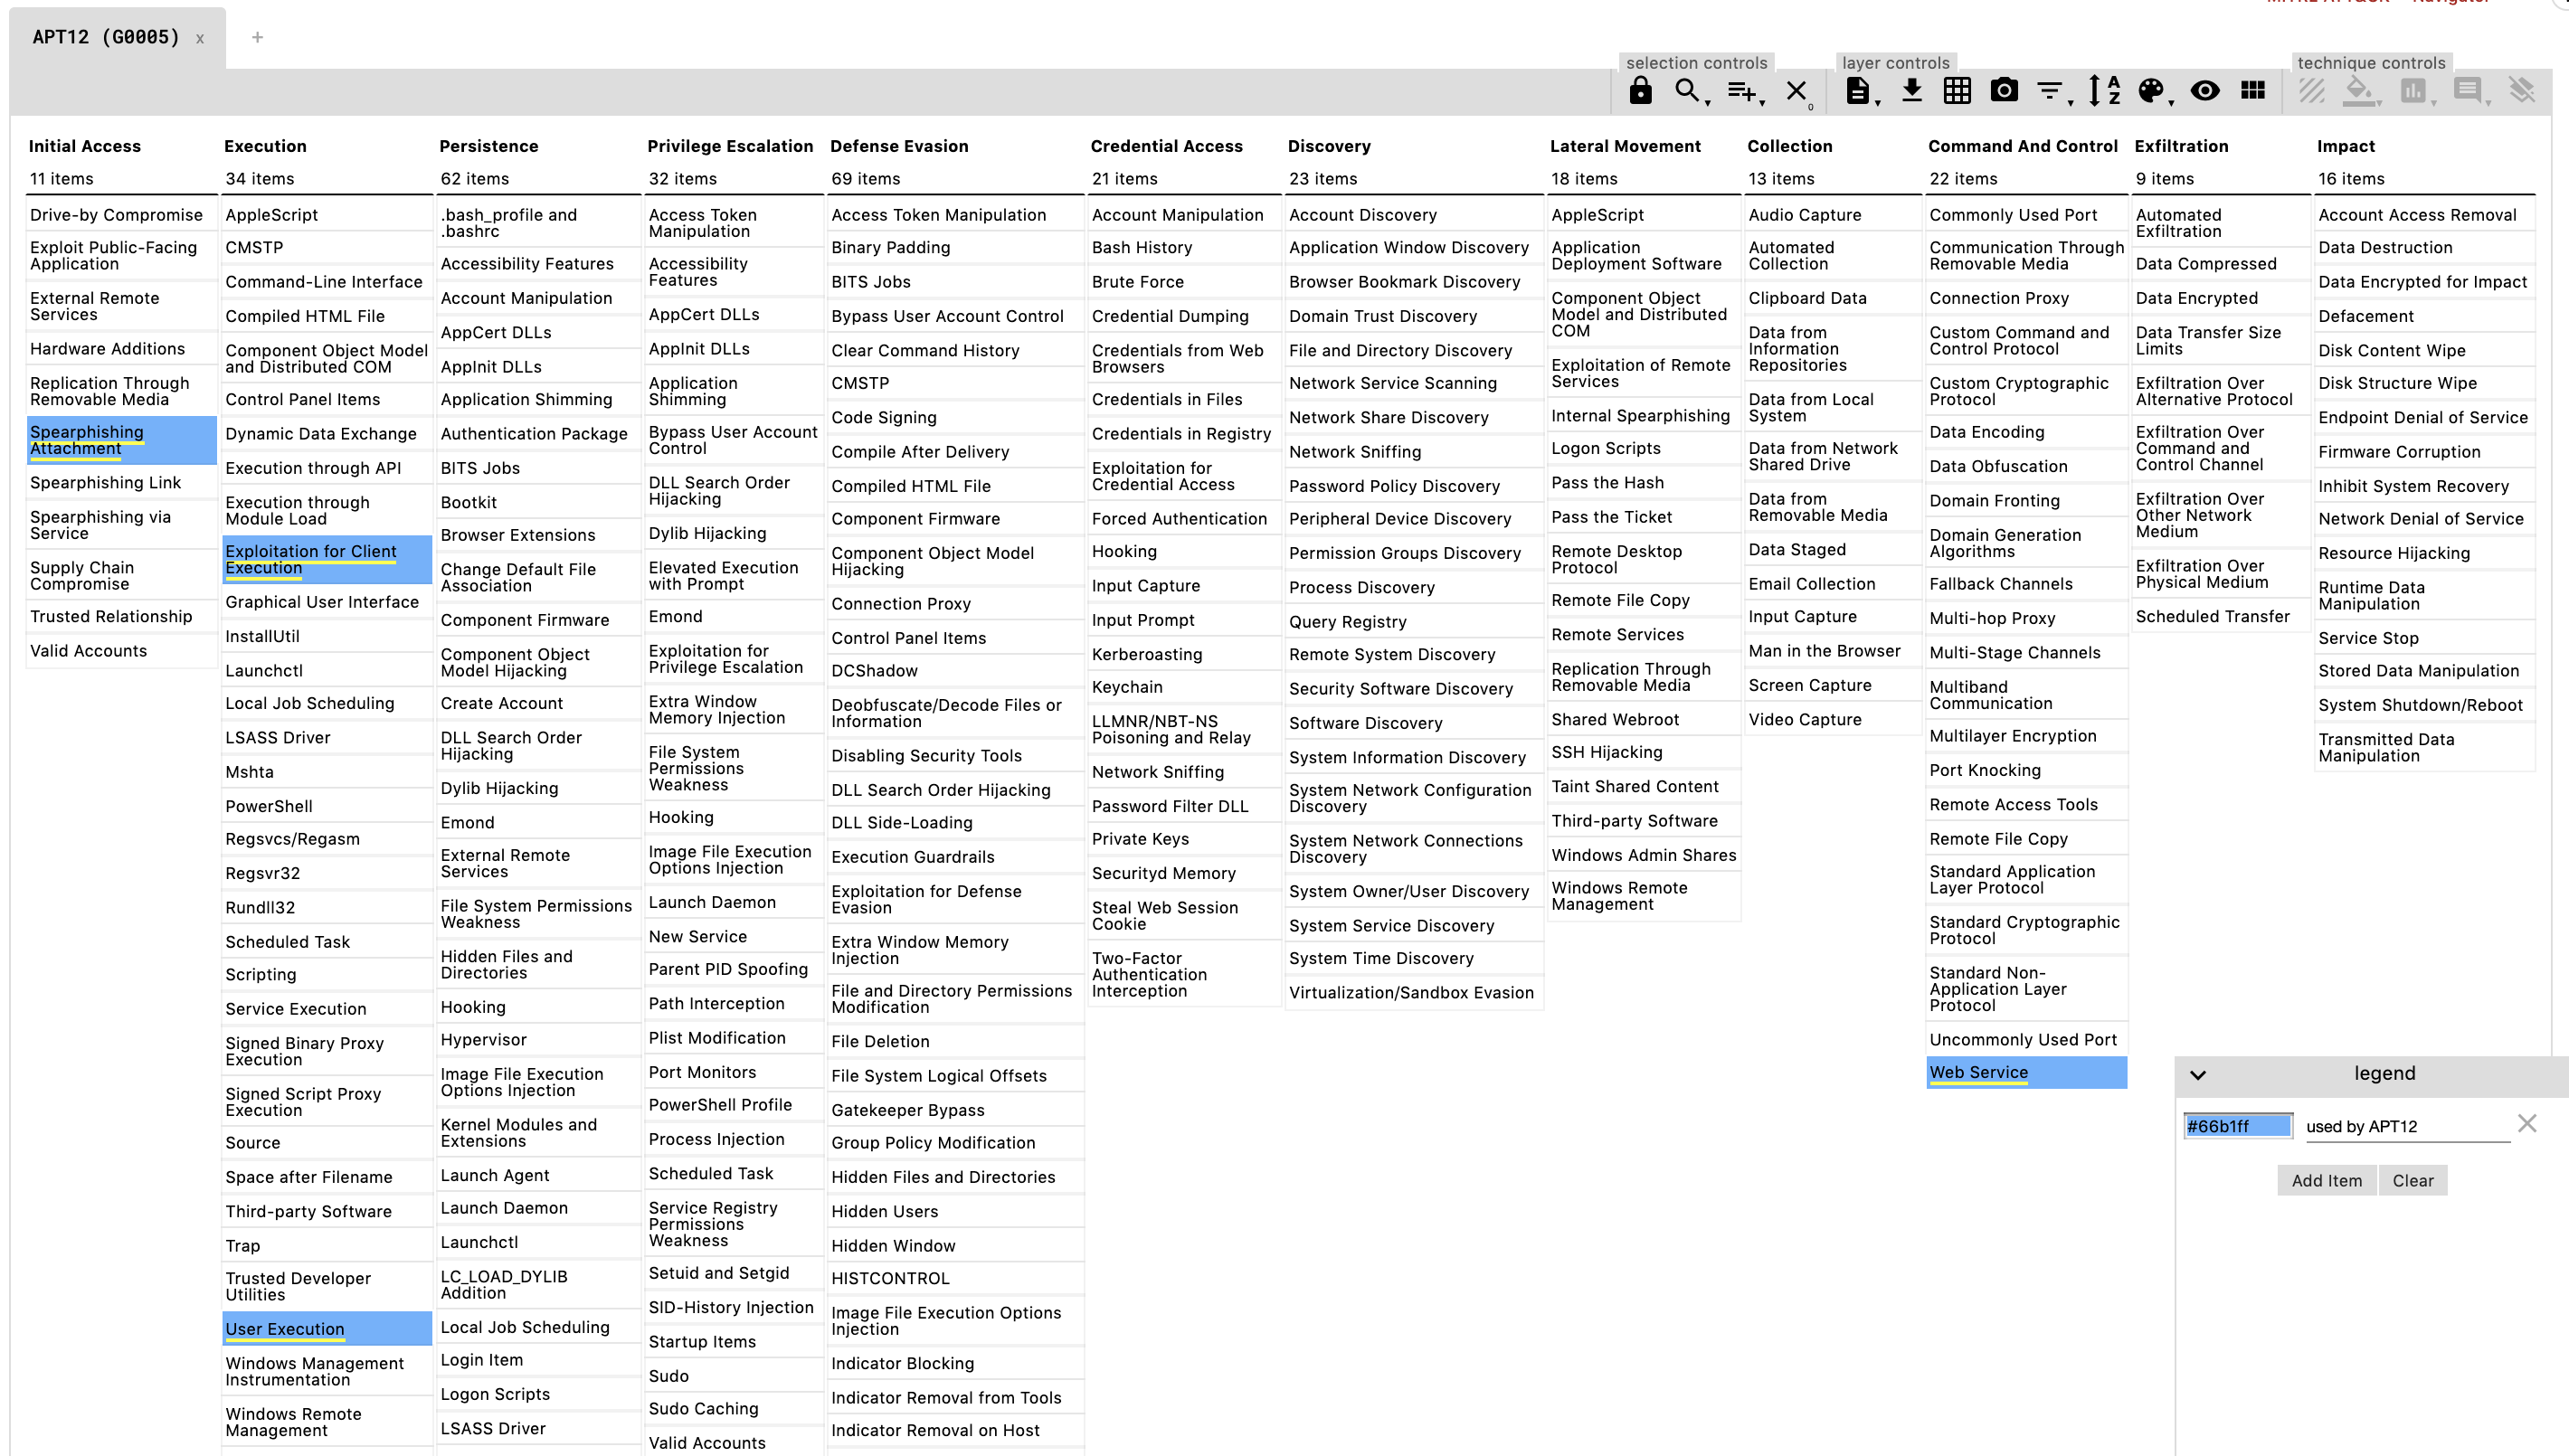Open the sorting options icon
The height and width of the screenshot is (1456, 2569).
2105,91
